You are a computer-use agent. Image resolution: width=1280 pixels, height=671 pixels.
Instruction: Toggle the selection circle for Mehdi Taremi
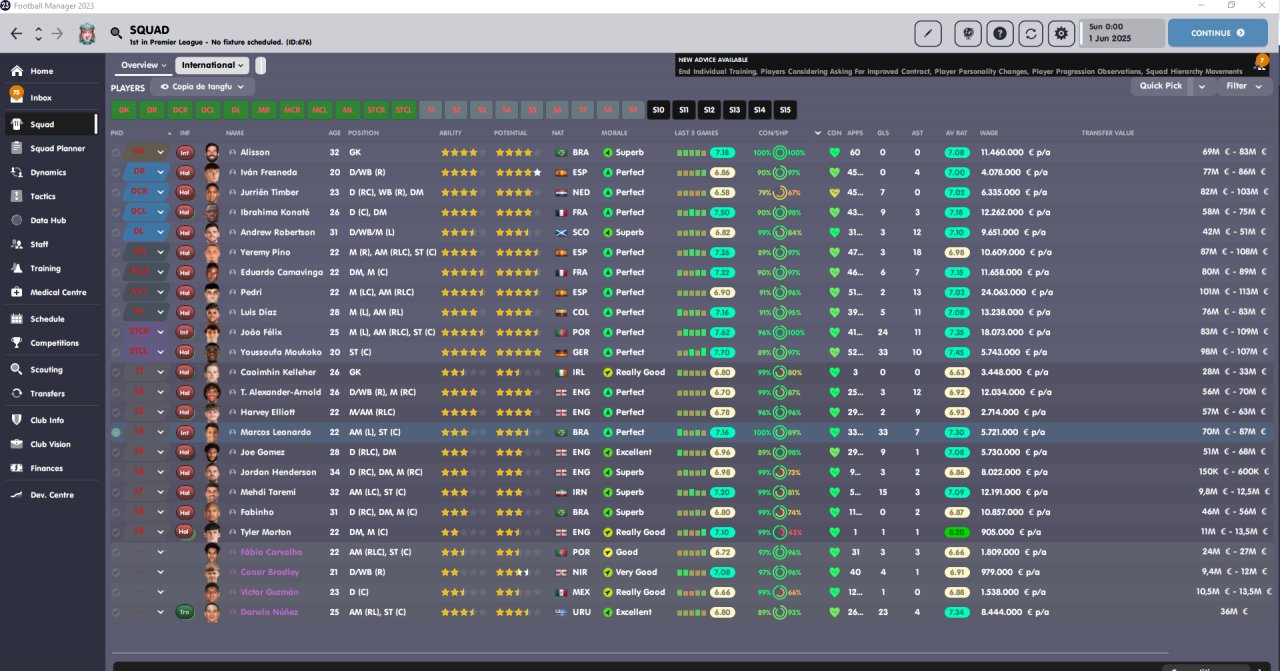pos(116,492)
